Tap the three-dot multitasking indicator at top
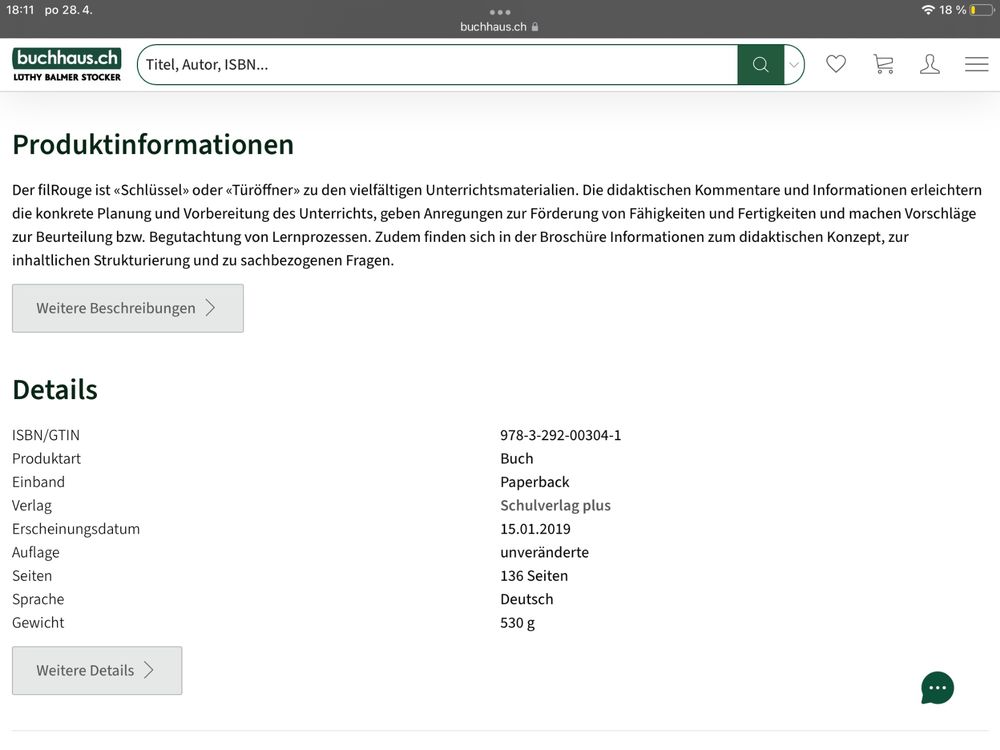Image resolution: width=1000 pixels, height=750 pixels. tap(500, 12)
